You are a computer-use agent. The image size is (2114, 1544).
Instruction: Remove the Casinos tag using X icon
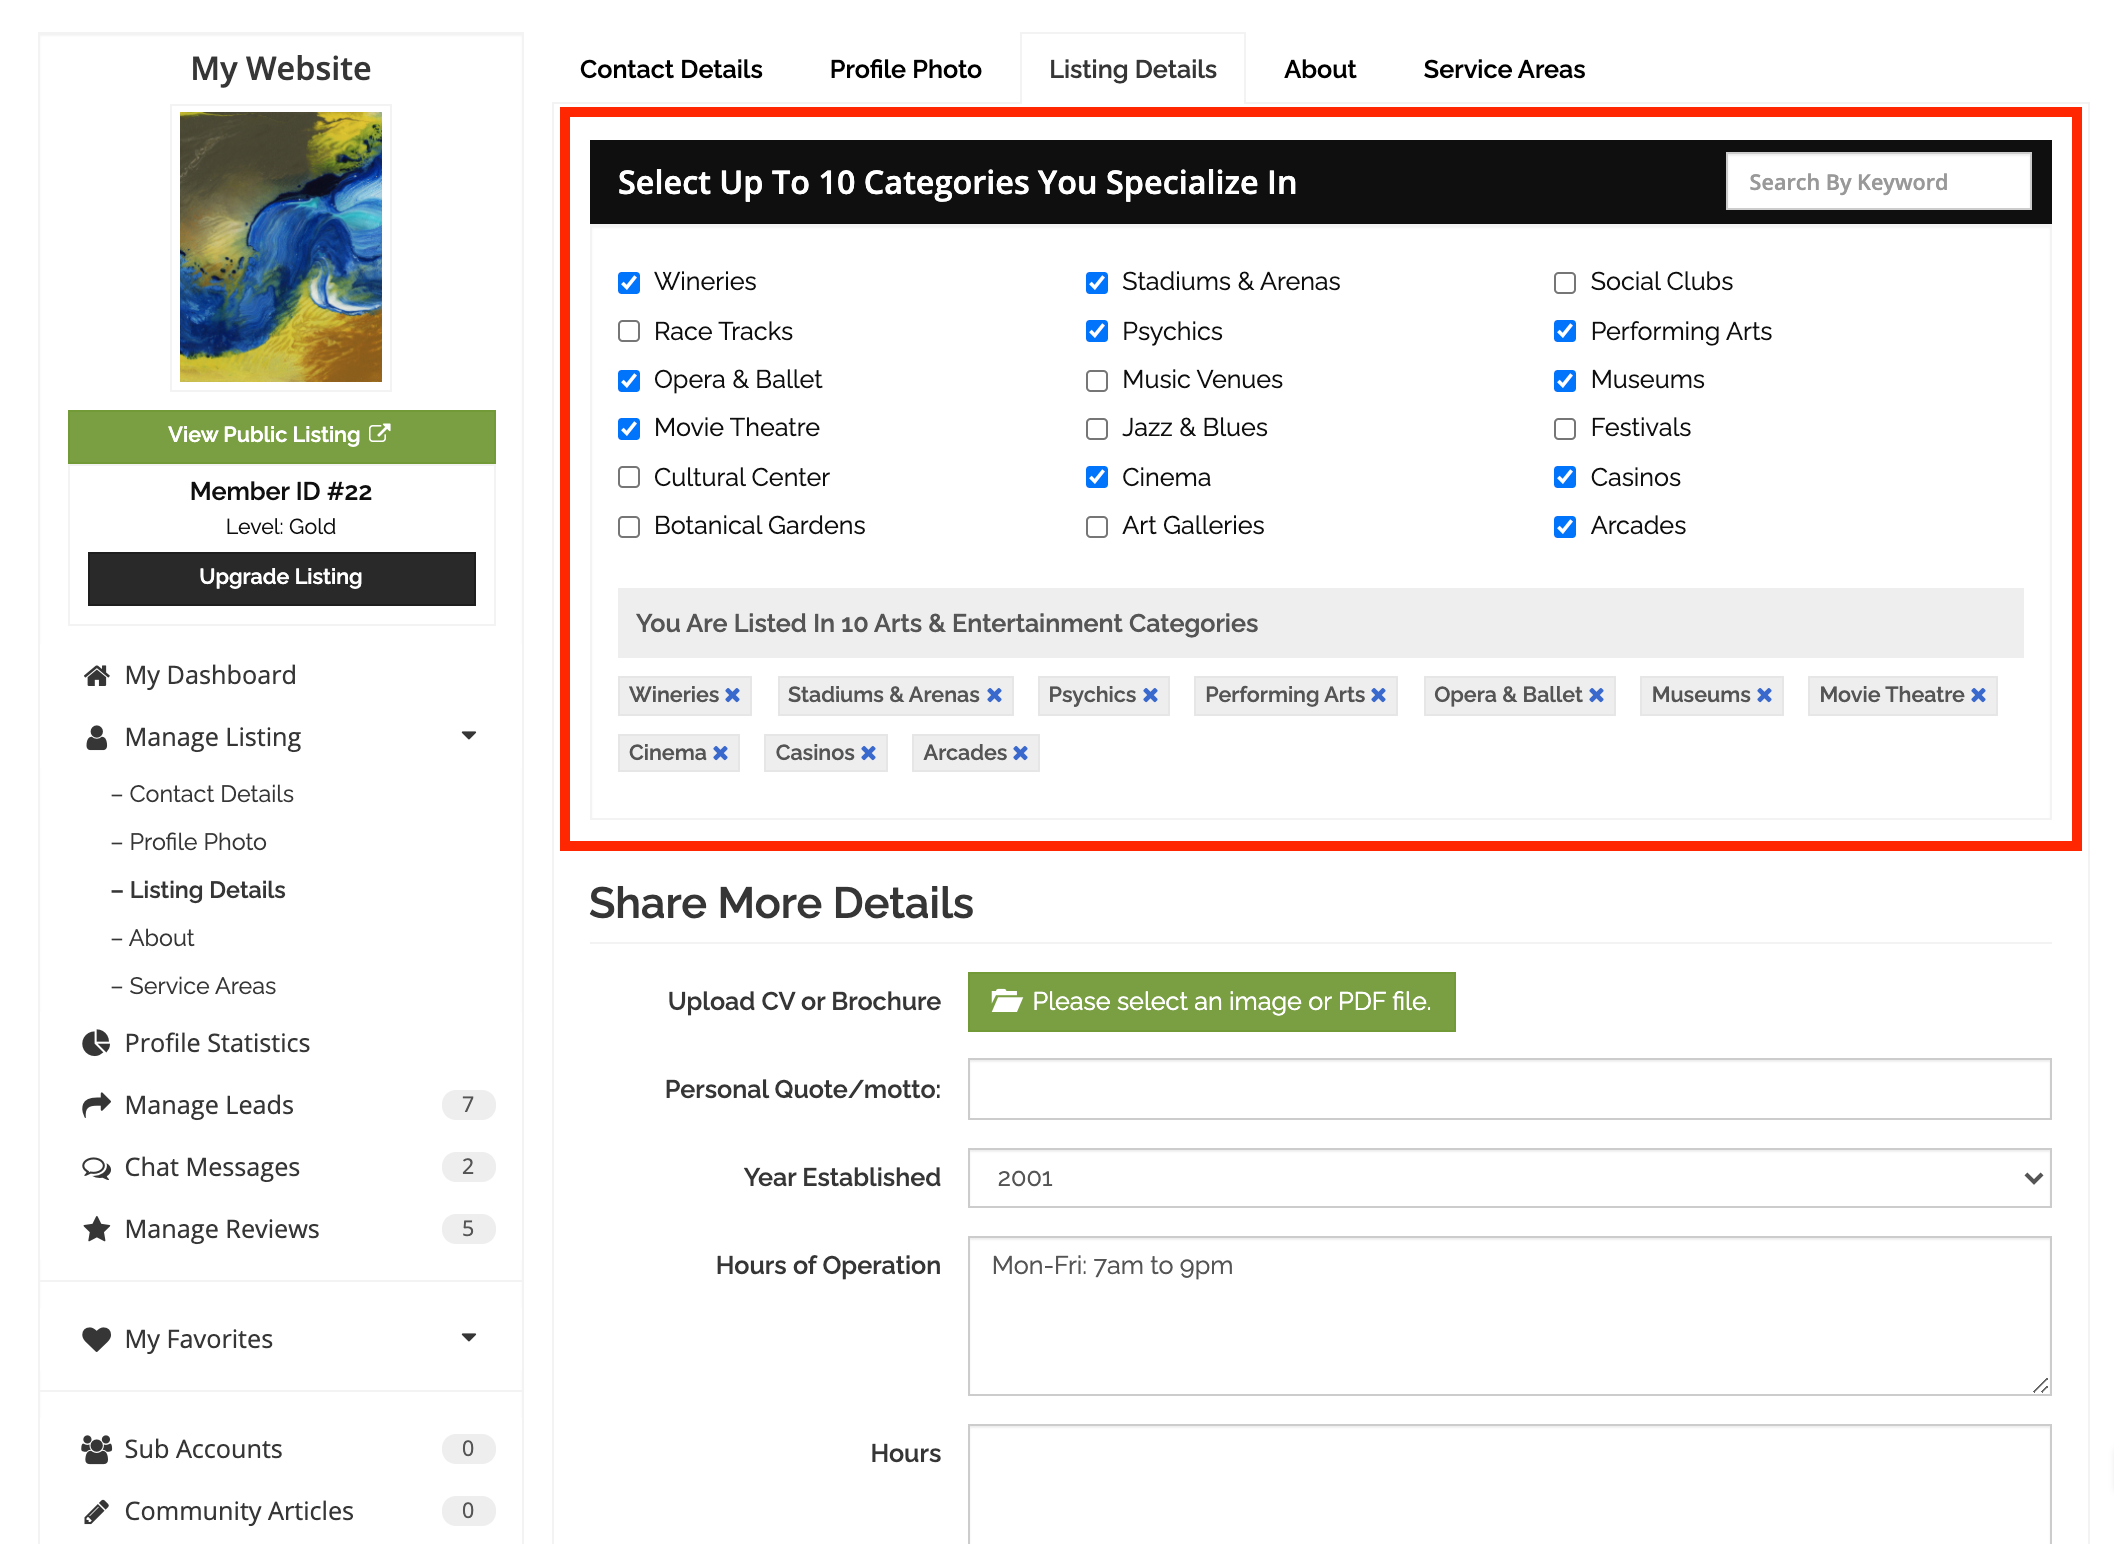(x=868, y=753)
